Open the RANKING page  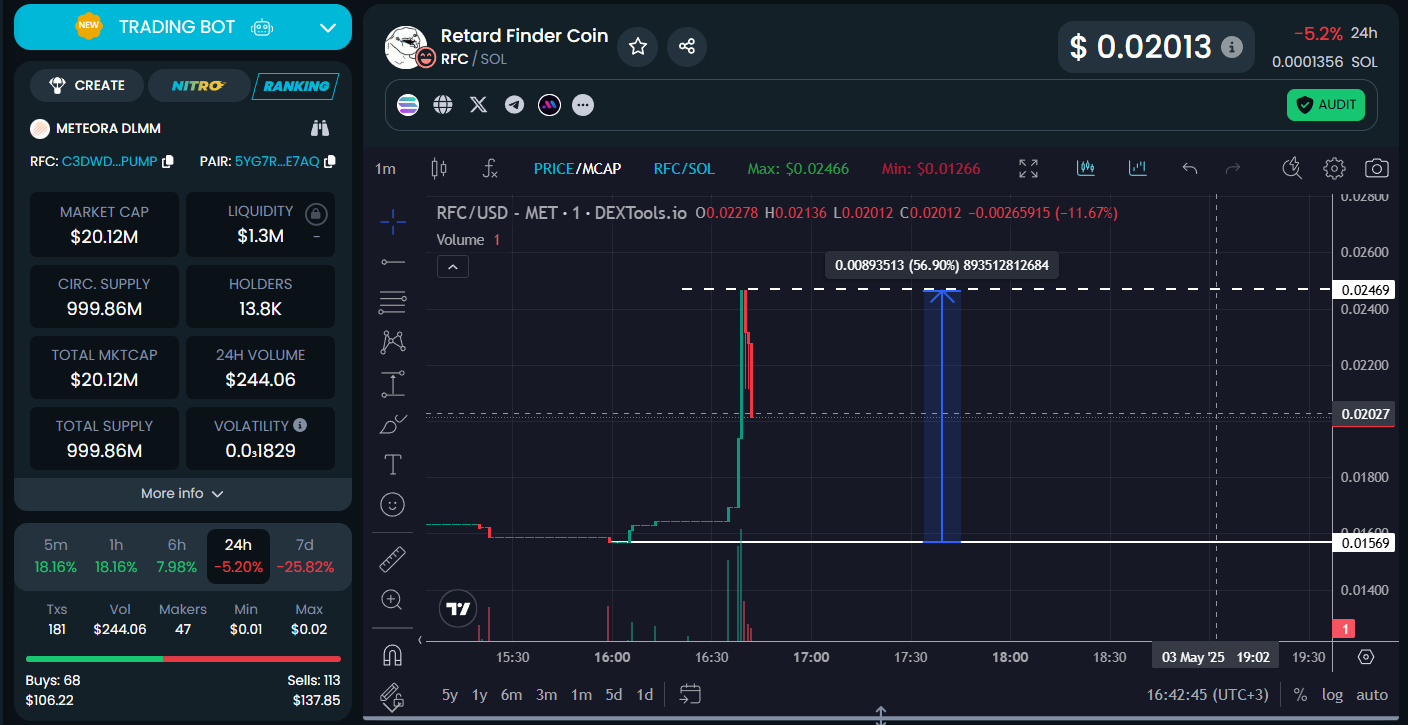point(296,86)
